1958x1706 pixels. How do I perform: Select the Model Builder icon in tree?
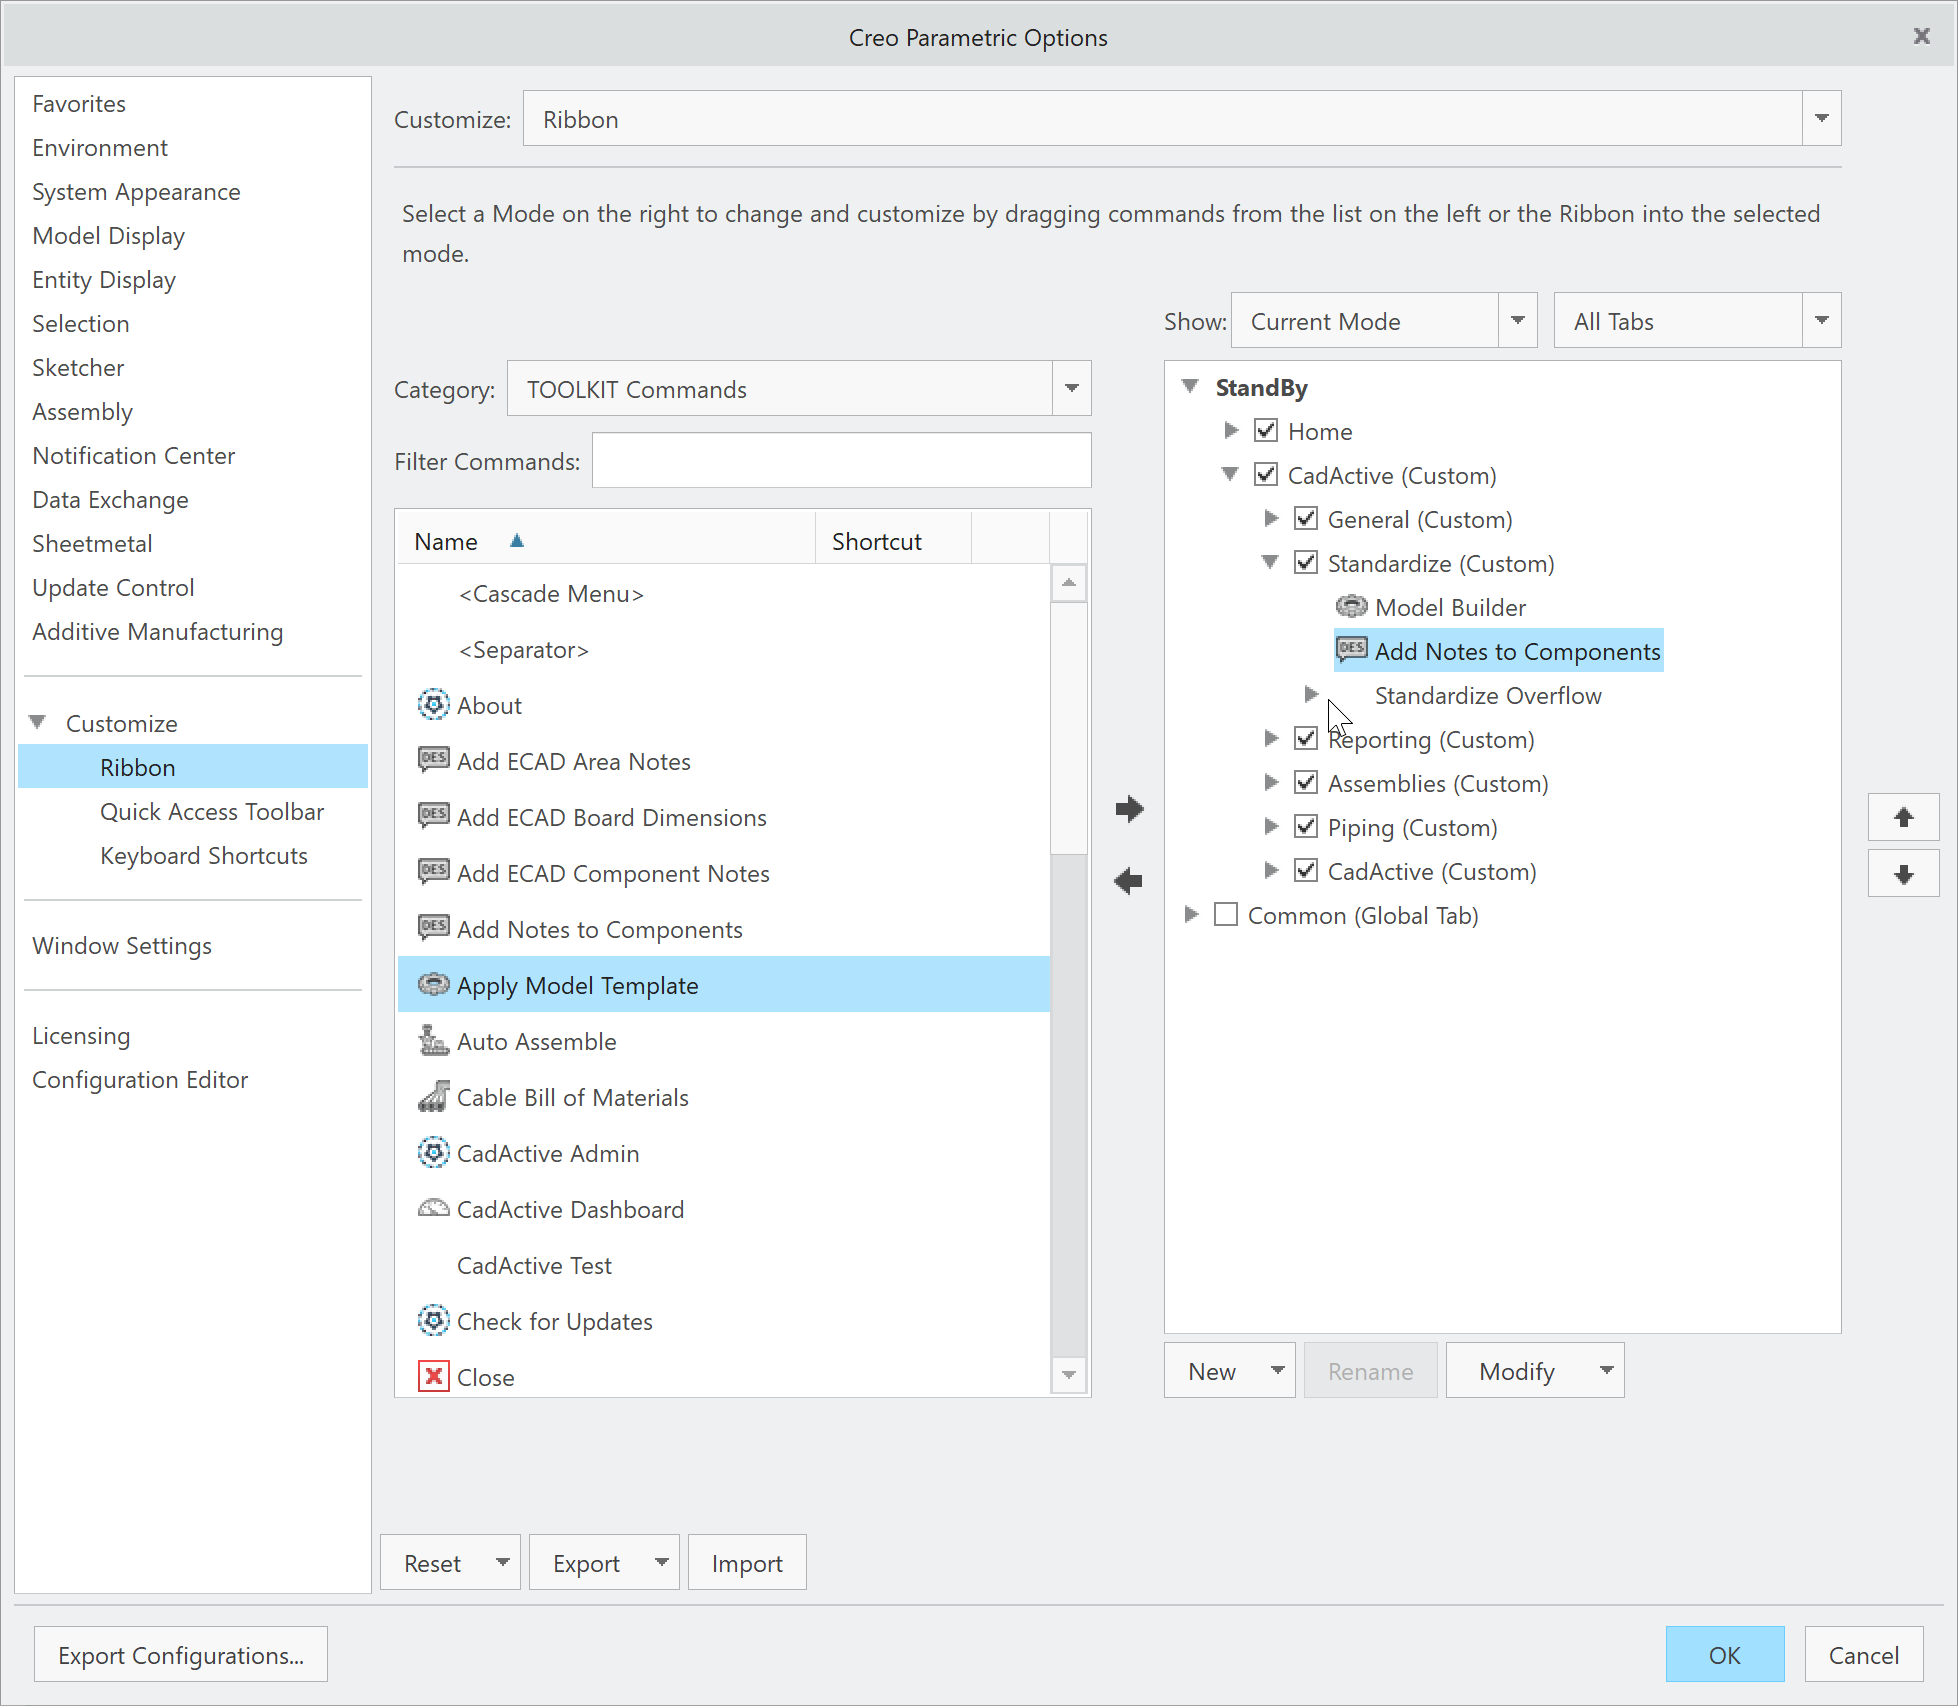coord(1351,607)
